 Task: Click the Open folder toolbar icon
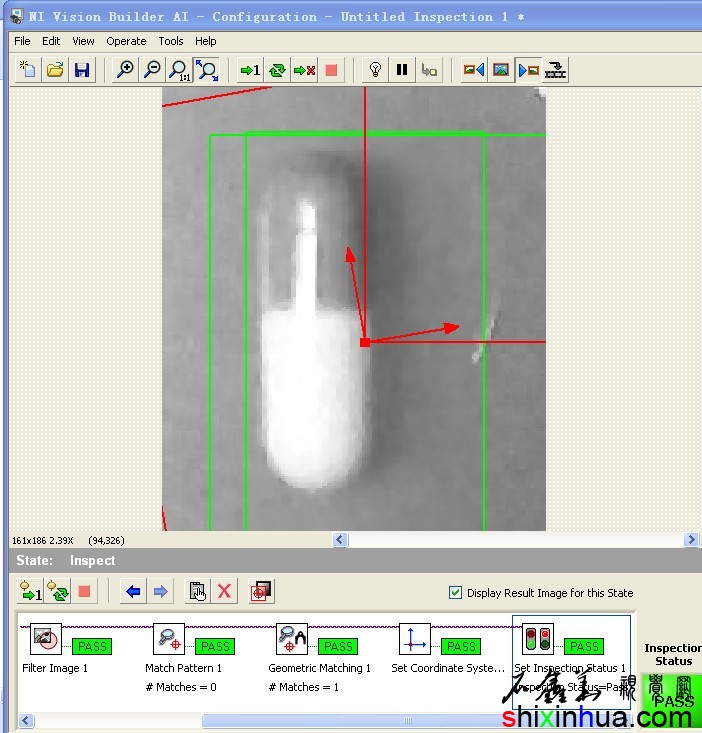coord(55,70)
